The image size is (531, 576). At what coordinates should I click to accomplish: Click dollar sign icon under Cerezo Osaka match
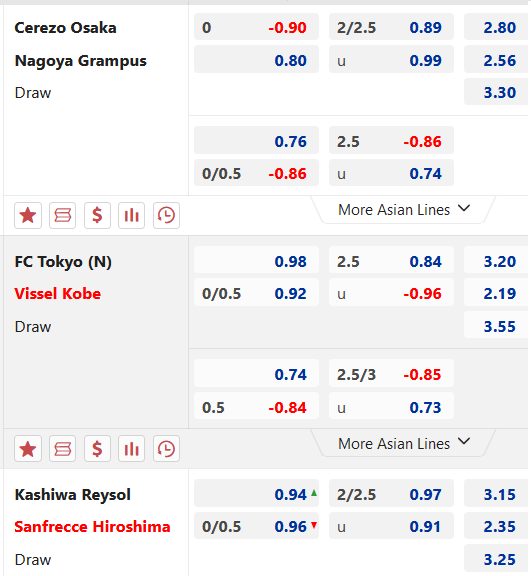click(x=97, y=215)
